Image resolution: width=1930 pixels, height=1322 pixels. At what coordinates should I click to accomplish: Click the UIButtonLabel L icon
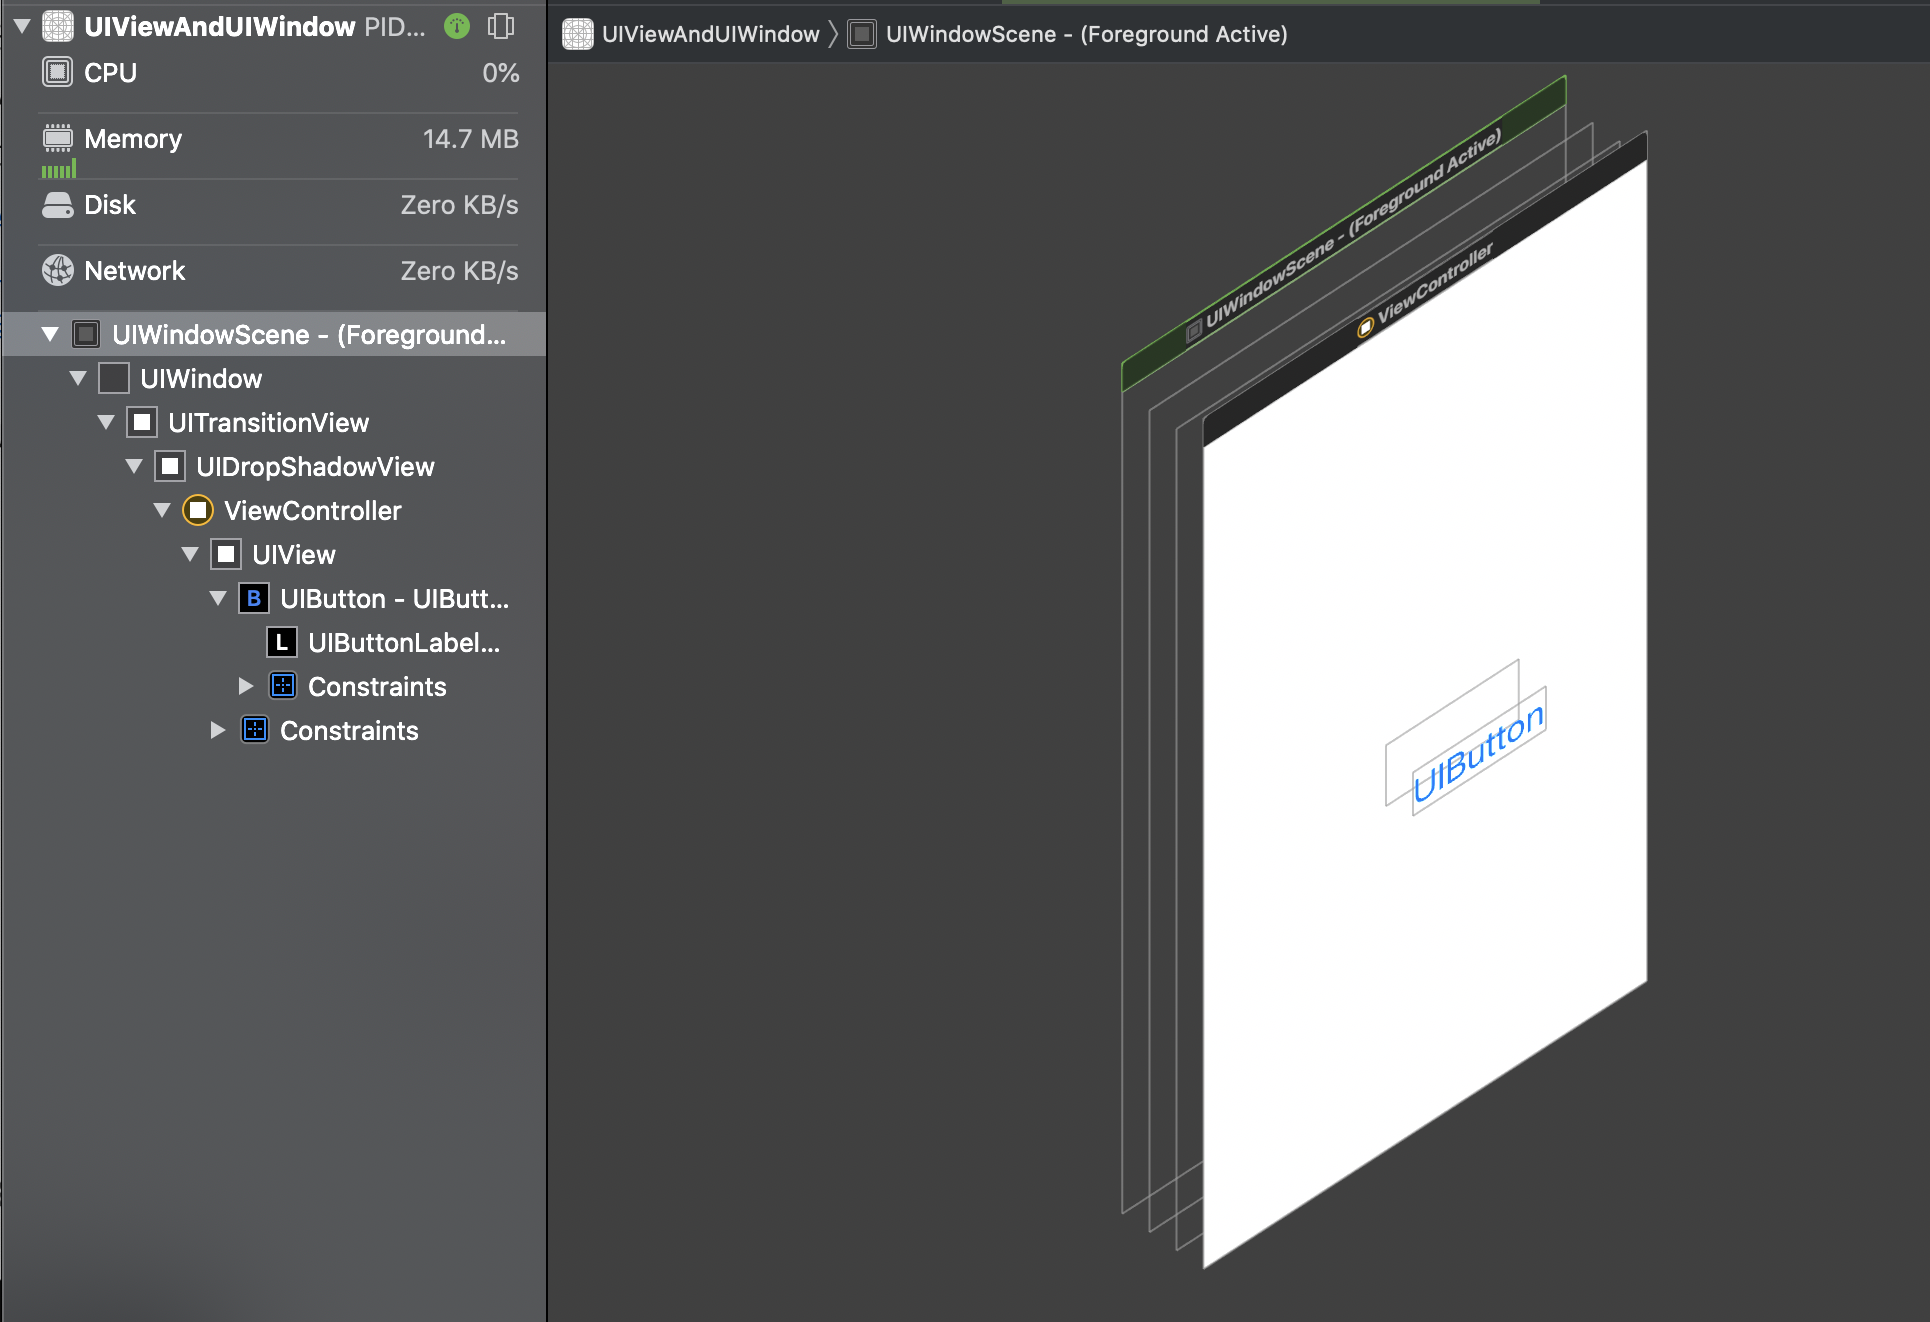[282, 643]
